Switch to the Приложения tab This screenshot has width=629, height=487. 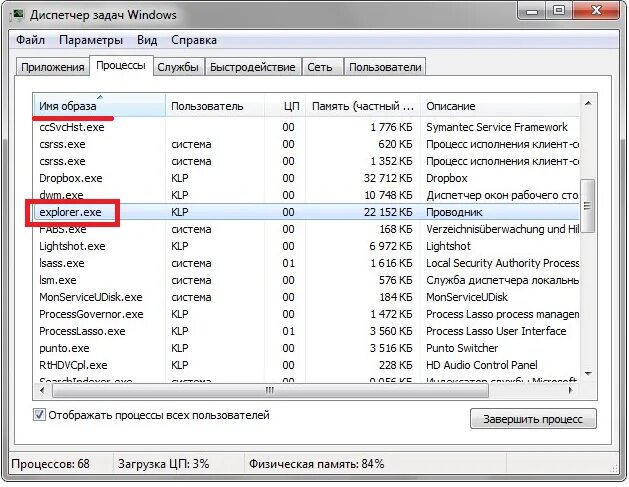click(x=53, y=67)
